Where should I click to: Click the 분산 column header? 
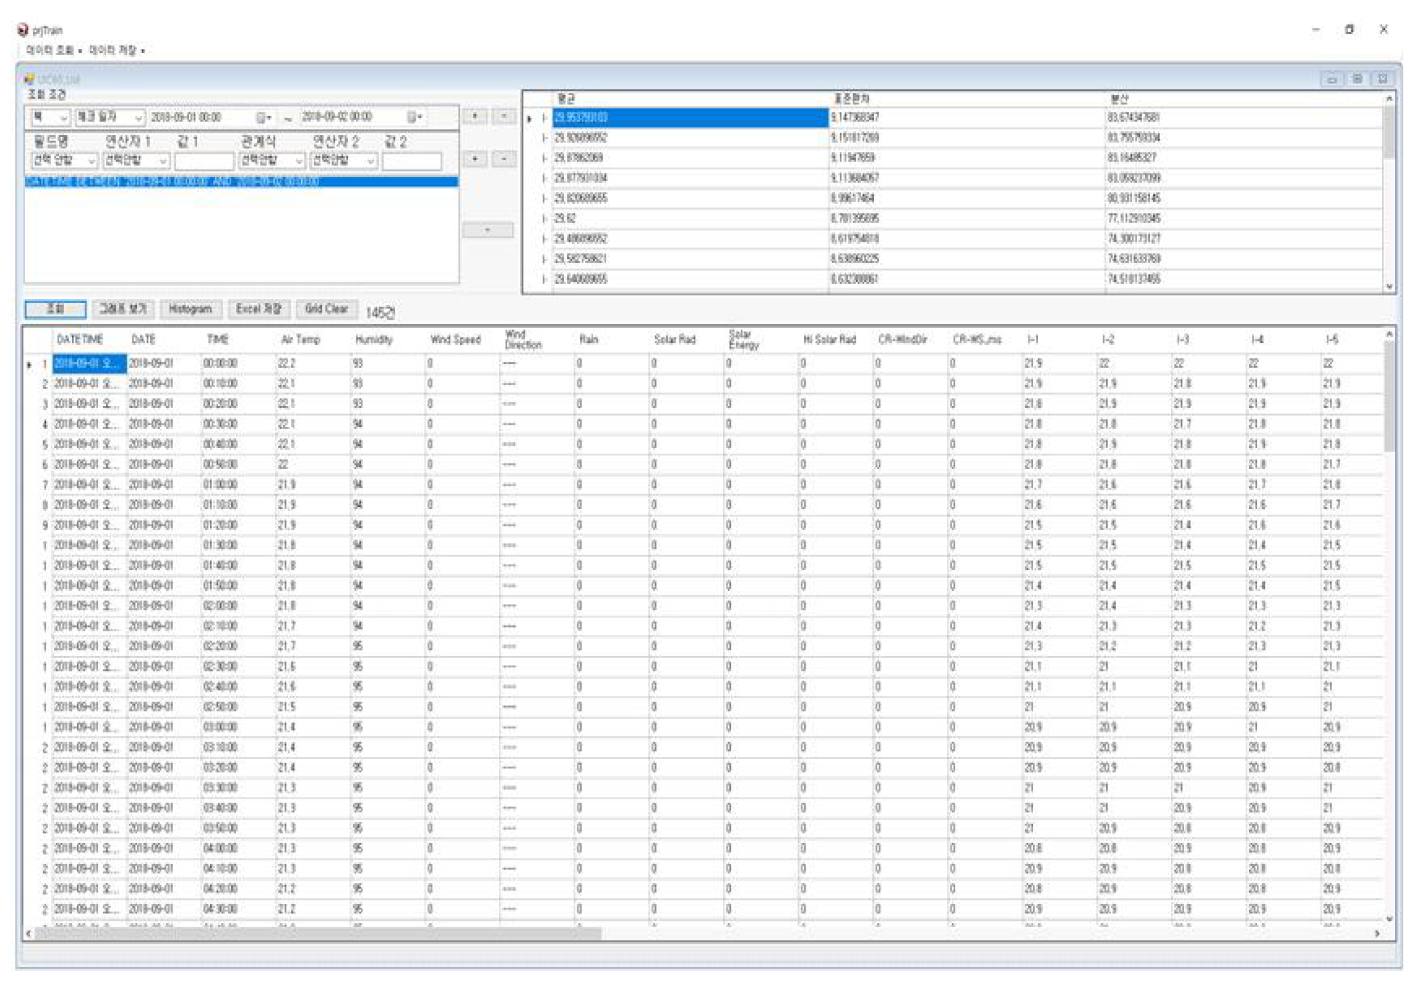pyautogui.click(x=1243, y=99)
